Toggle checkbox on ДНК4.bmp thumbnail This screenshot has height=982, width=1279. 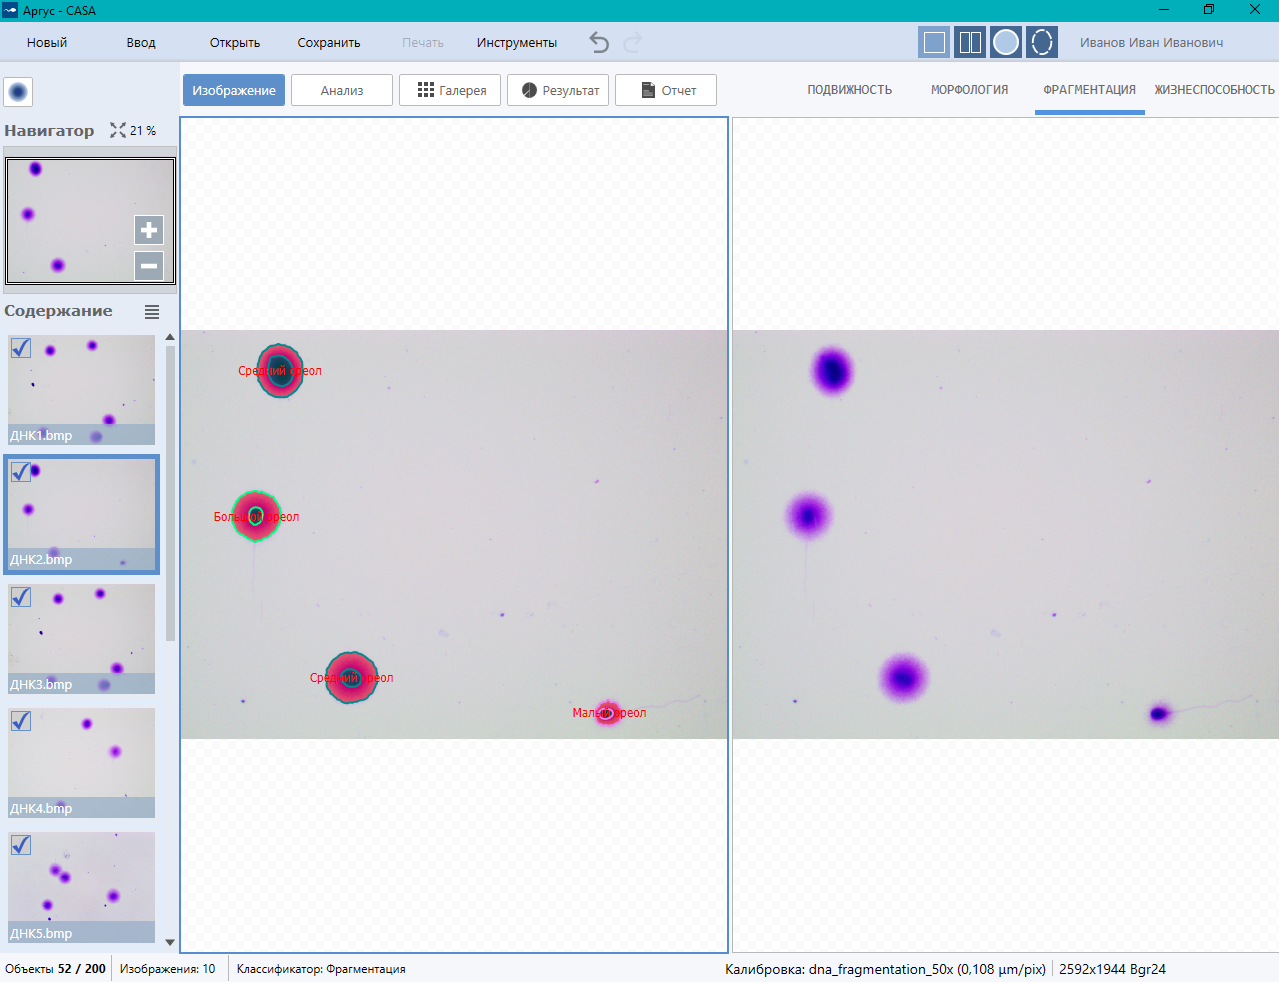click(21, 721)
